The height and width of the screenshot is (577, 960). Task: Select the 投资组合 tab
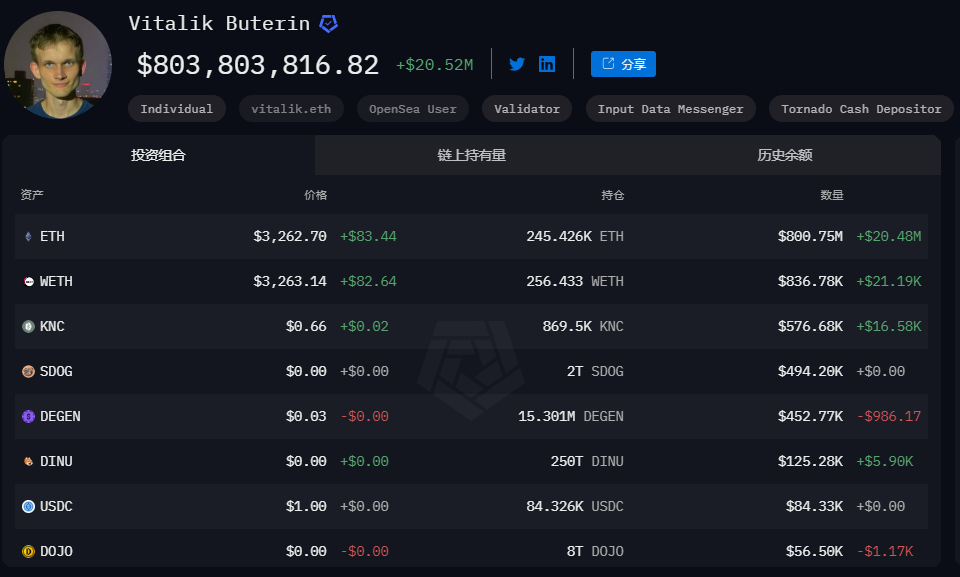click(158, 156)
